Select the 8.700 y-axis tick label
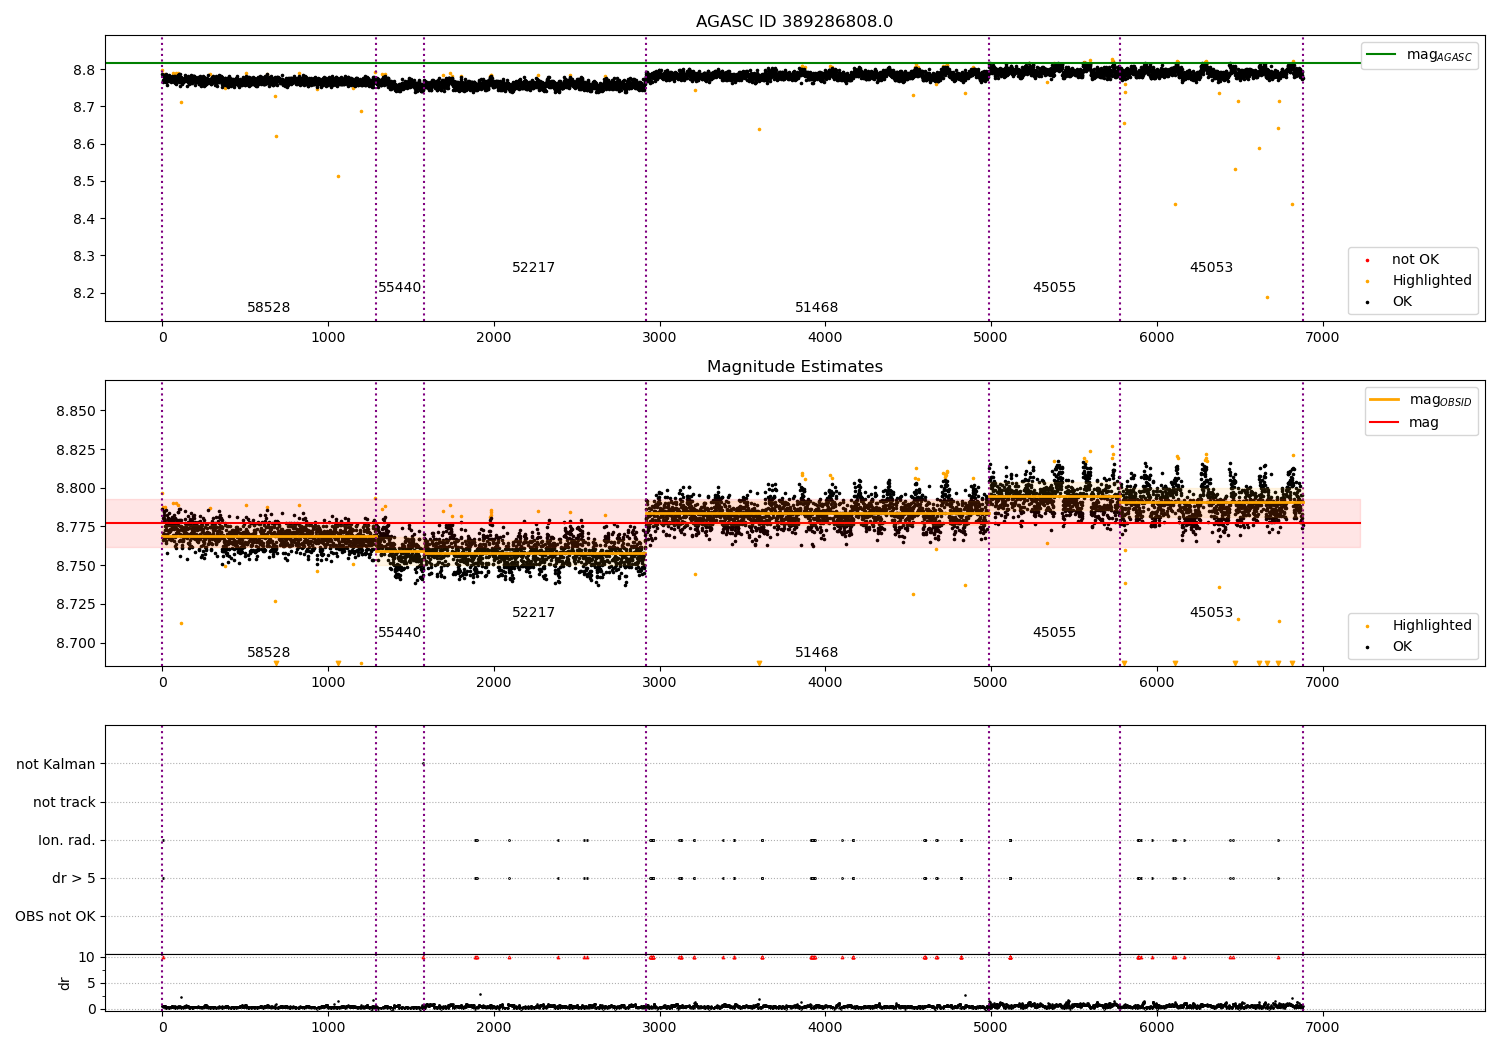The image size is (1500, 1050). point(76,643)
